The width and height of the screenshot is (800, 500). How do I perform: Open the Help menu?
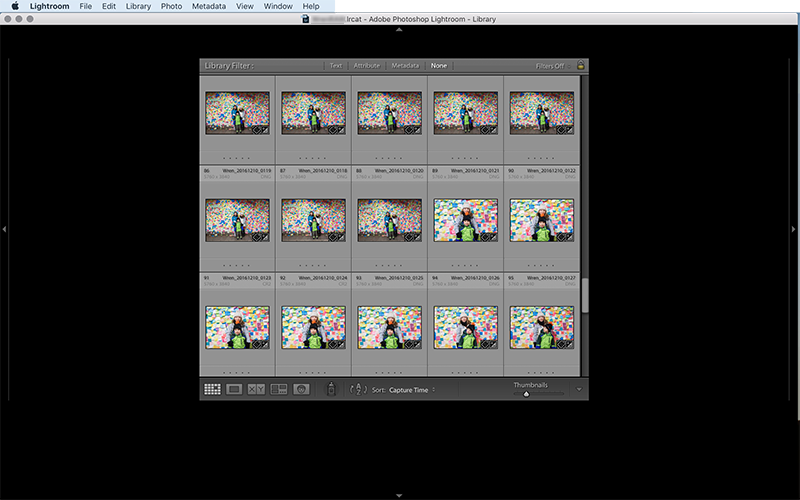tap(311, 6)
